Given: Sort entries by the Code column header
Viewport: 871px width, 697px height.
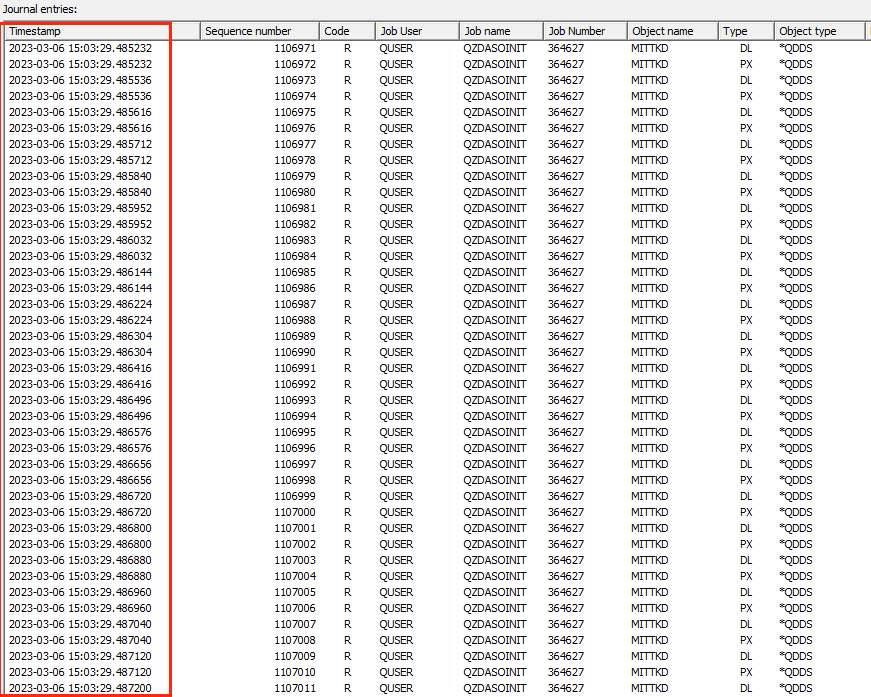Looking at the screenshot, I should [x=347, y=31].
